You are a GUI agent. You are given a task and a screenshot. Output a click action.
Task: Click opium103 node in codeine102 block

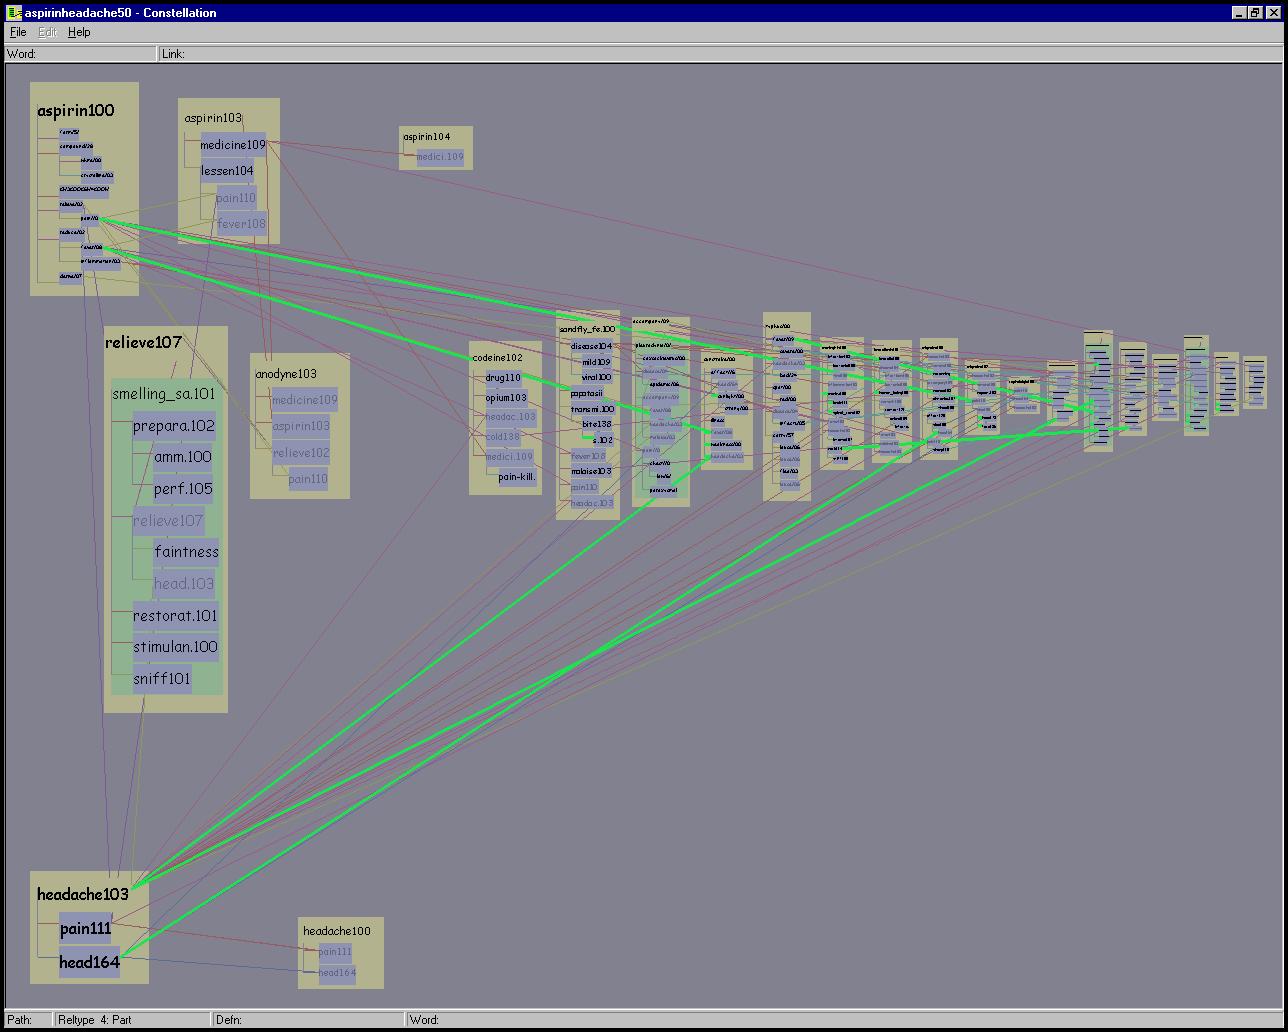click(506, 398)
